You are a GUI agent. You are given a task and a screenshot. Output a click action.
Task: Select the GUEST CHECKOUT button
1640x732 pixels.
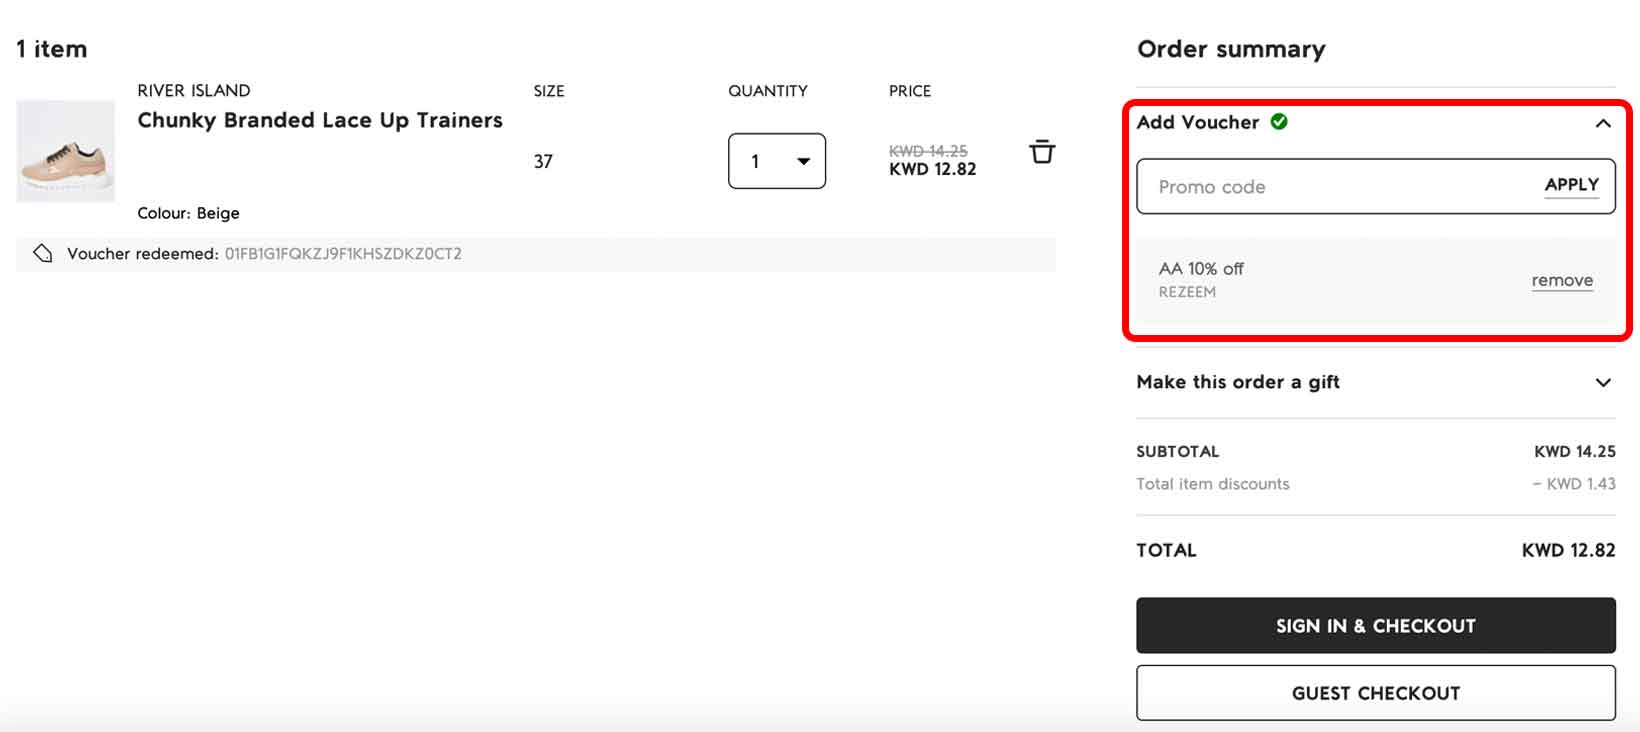[x=1375, y=692]
